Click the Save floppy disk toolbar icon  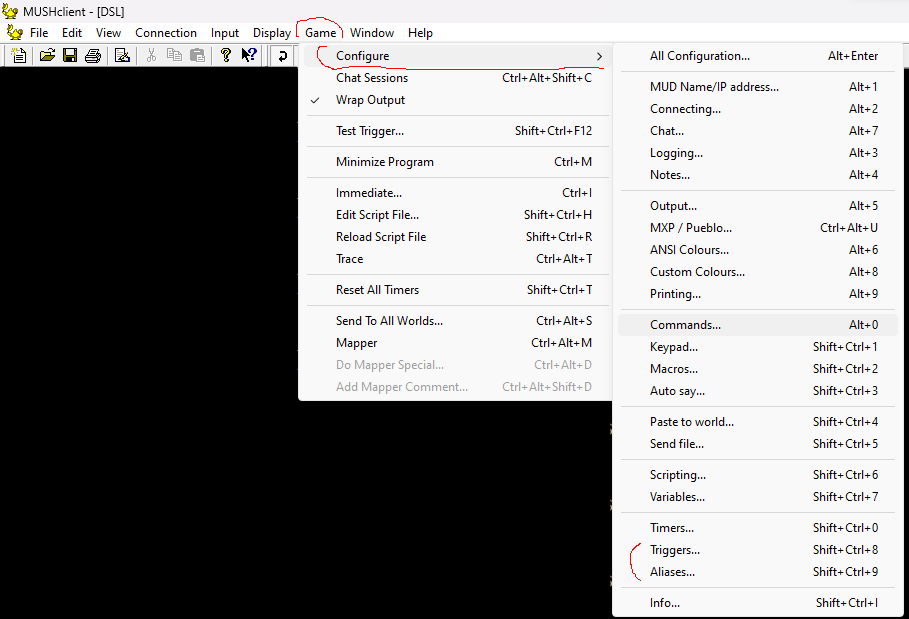[70, 56]
